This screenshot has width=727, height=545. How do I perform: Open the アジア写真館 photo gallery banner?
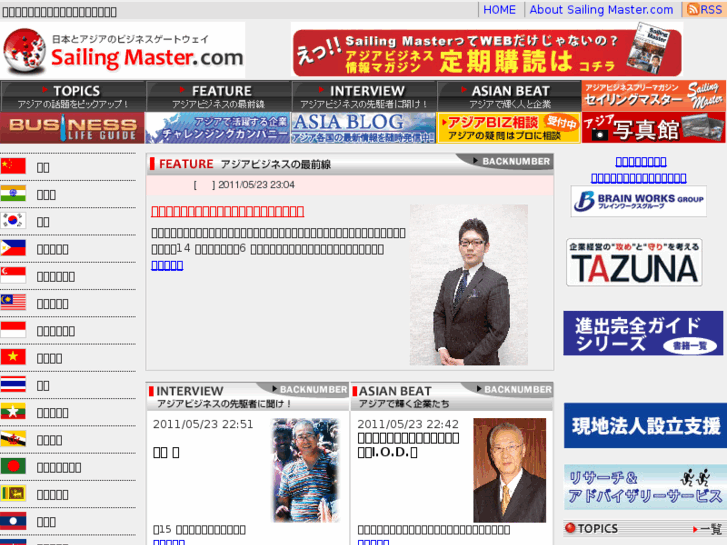tap(654, 128)
